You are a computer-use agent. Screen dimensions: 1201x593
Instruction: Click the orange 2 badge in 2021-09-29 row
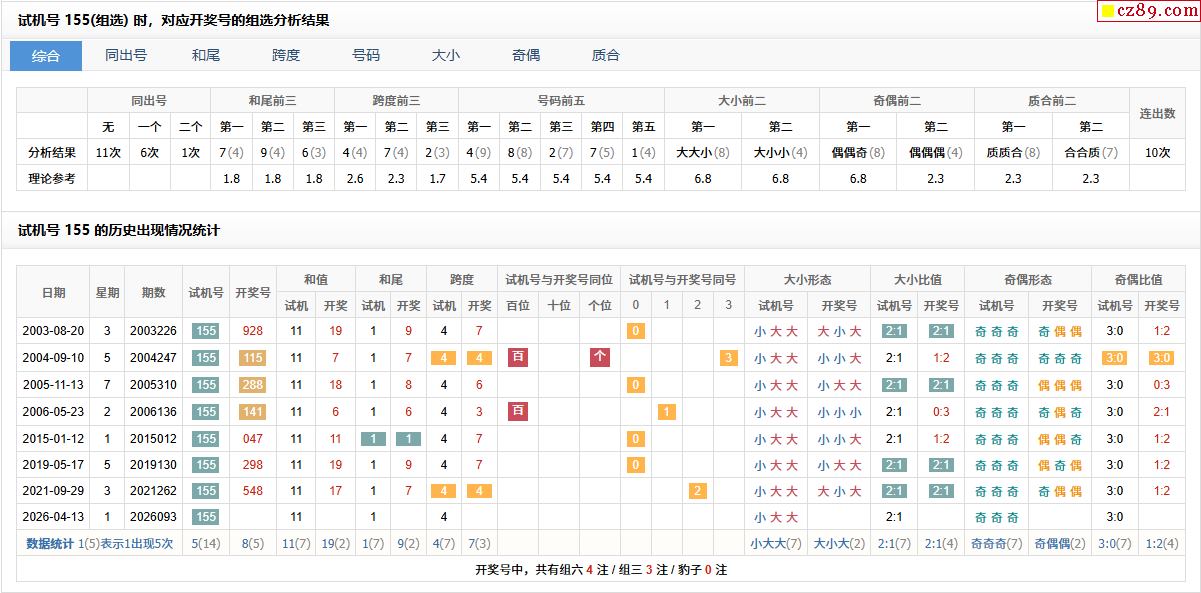(698, 491)
